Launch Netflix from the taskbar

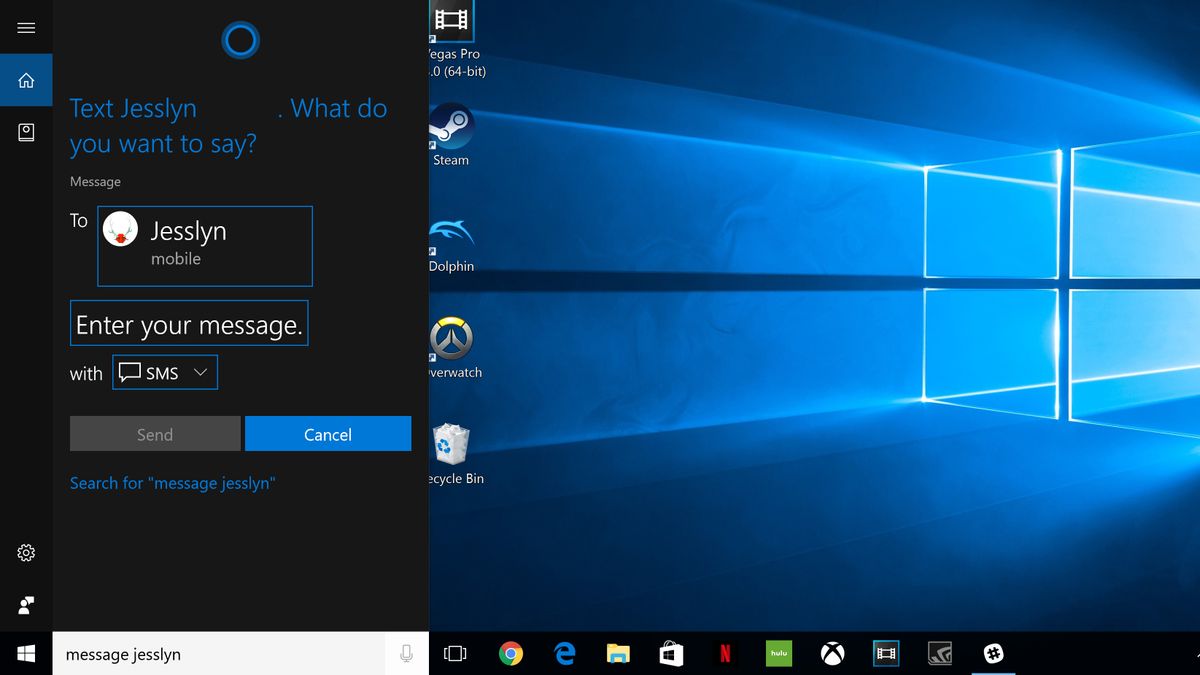724,653
